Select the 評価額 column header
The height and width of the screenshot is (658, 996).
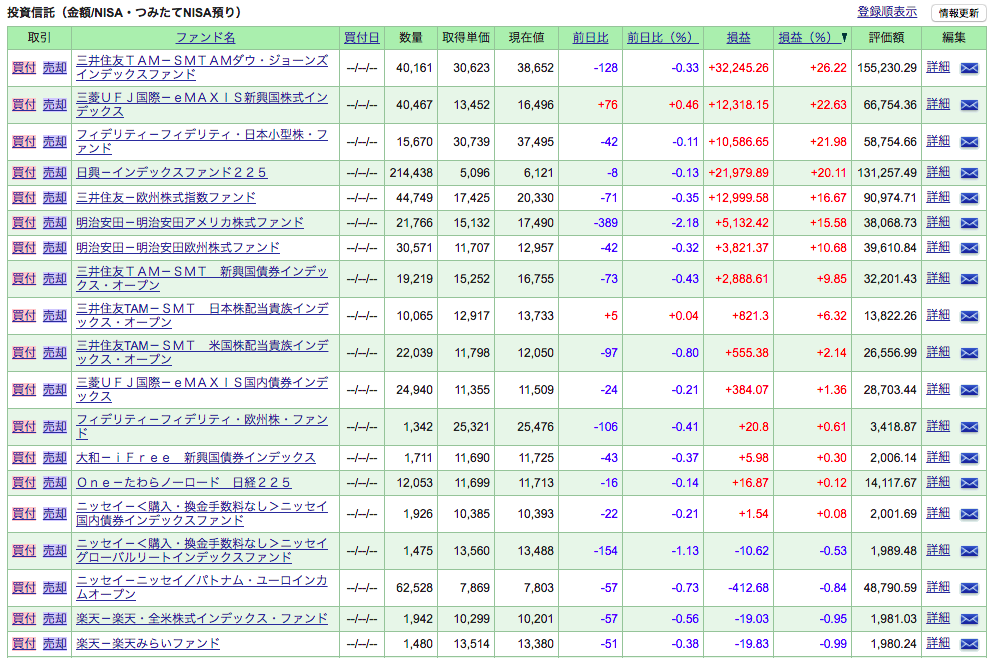tap(886, 38)
